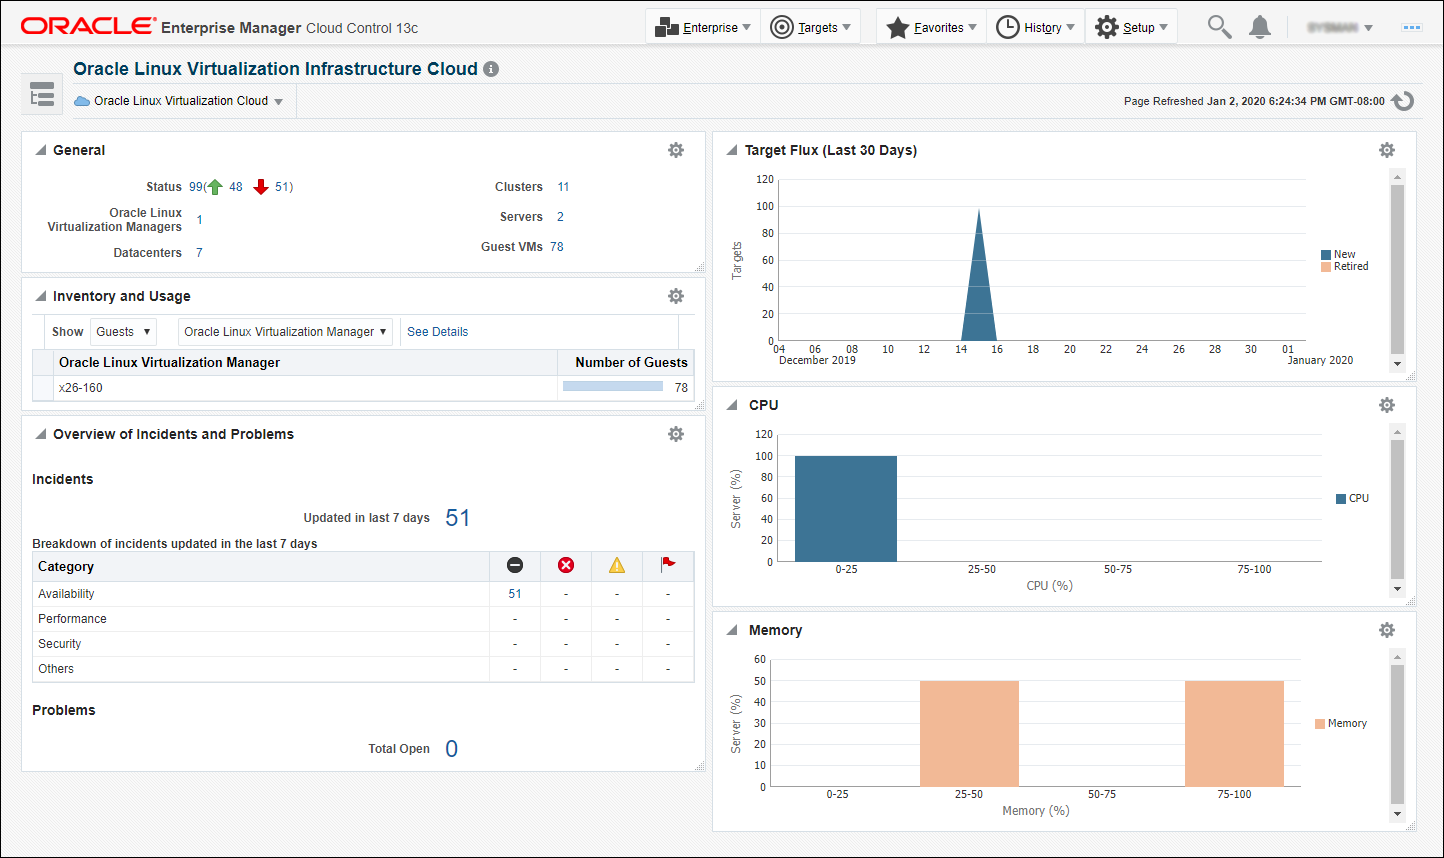Refresh the page with the circular arrow icon
This screenshot has height=858, width=1444.
(x=1403, y=100)
